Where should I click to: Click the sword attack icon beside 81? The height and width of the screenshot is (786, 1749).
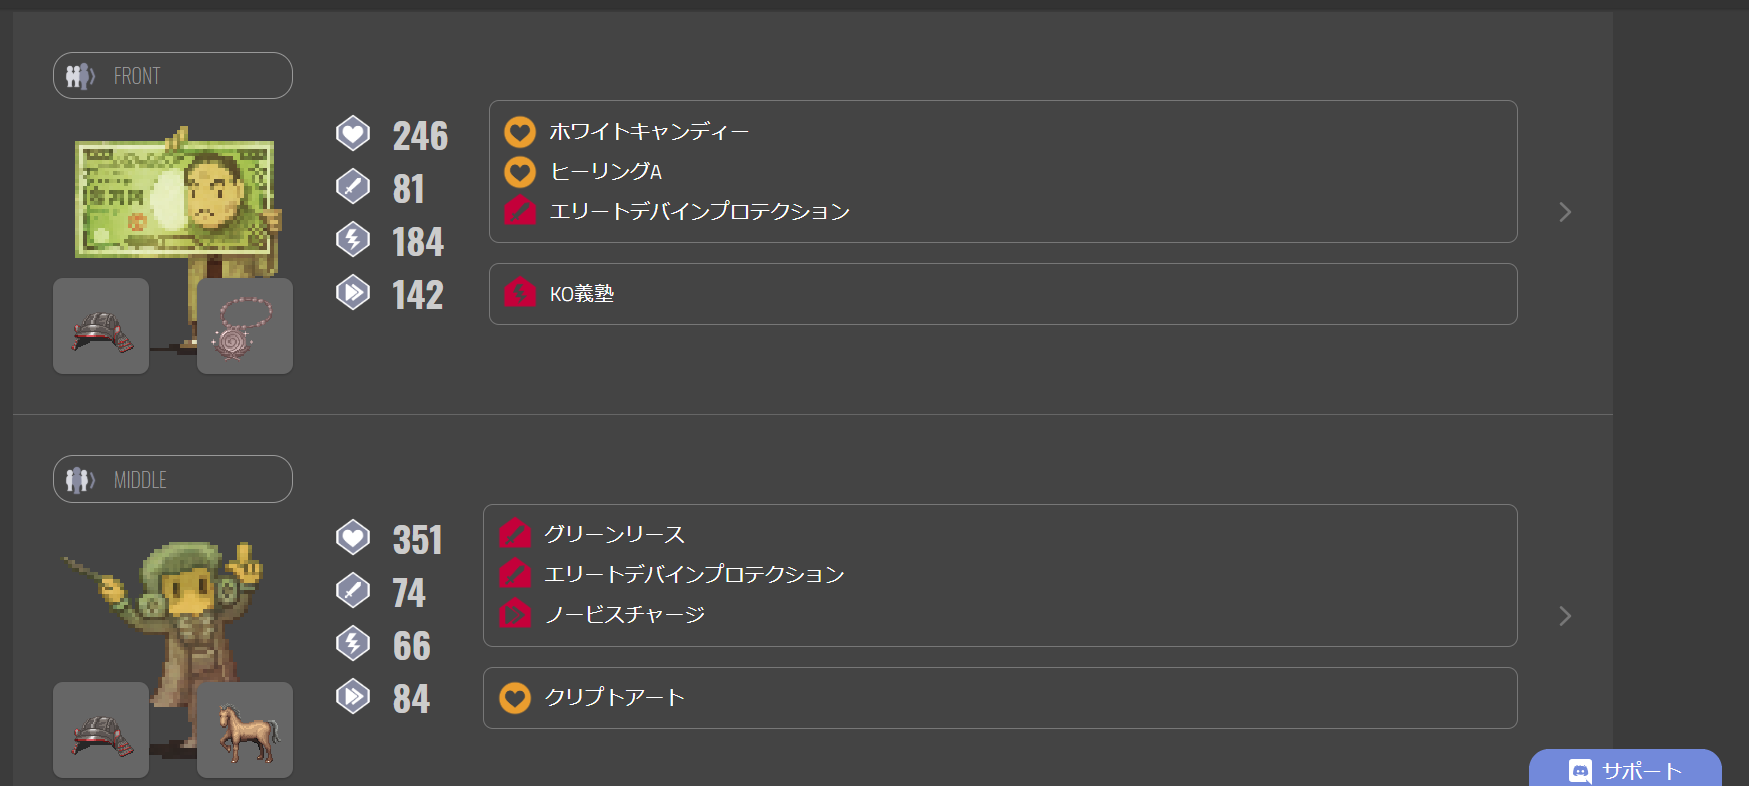point(353,187)
